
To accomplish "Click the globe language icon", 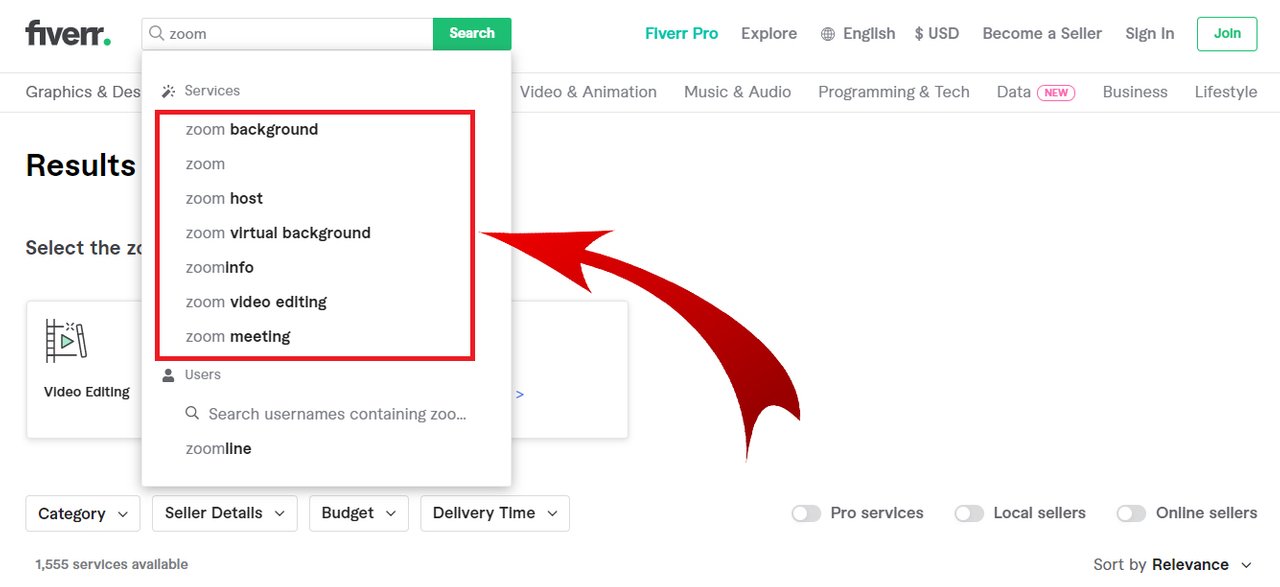I will point(828,34).
